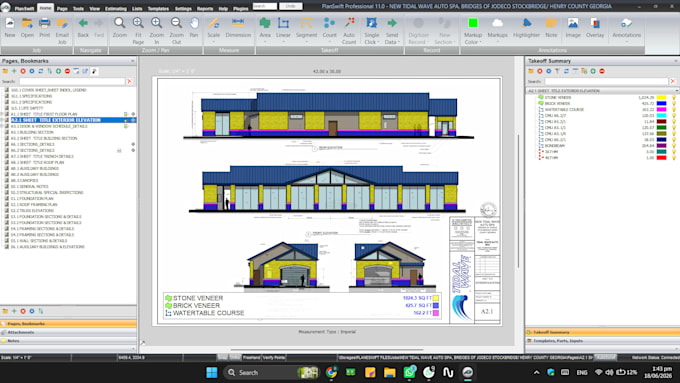Select the Dimension measure tool
680x383 pixels.
[x=238, y=27]
